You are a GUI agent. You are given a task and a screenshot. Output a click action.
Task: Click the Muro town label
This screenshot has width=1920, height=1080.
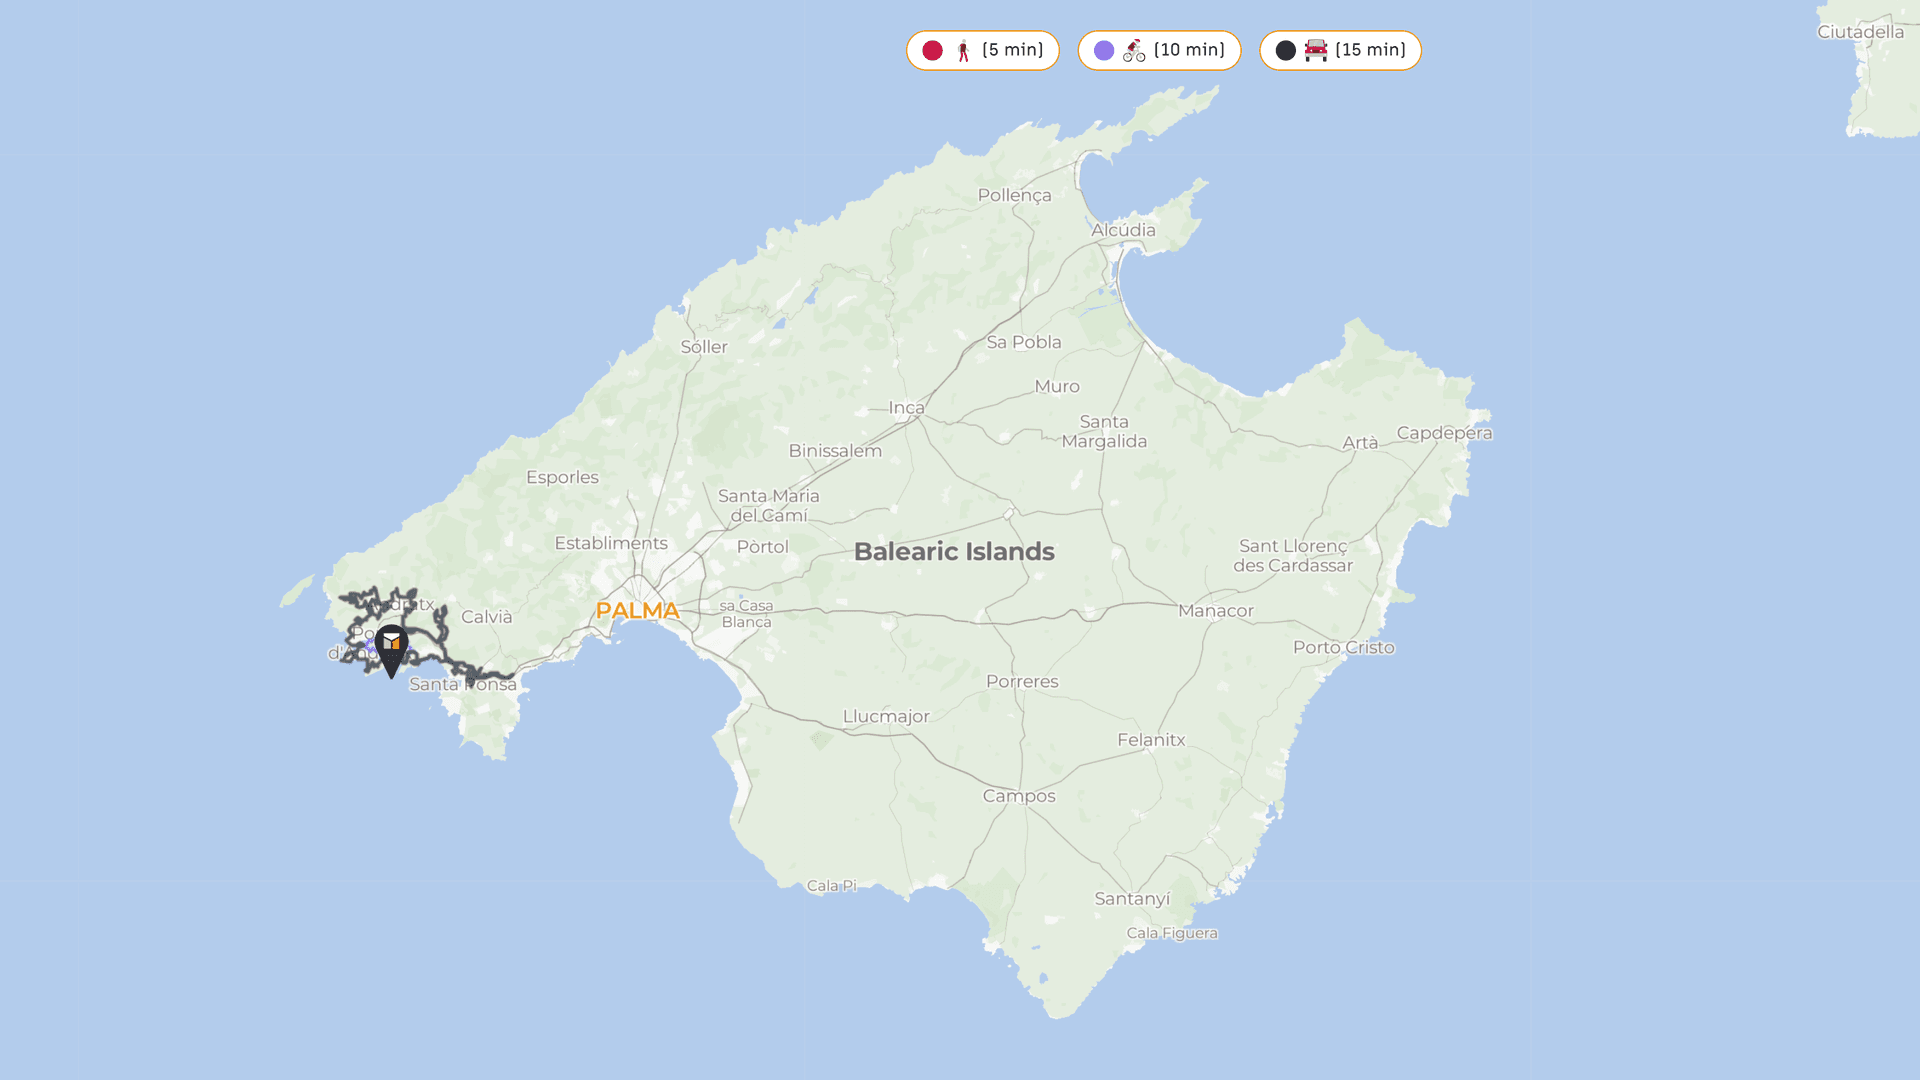1057,386
